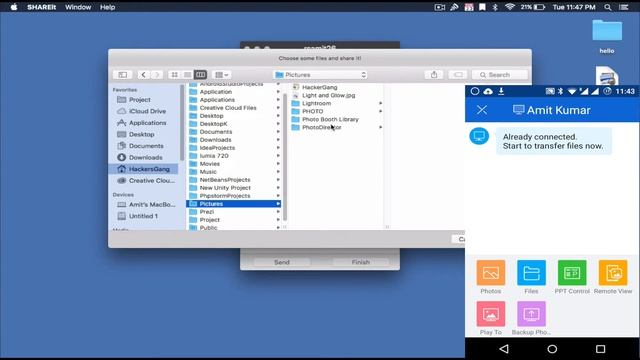
Task: Open the Window menu
Action: (78, 7)
